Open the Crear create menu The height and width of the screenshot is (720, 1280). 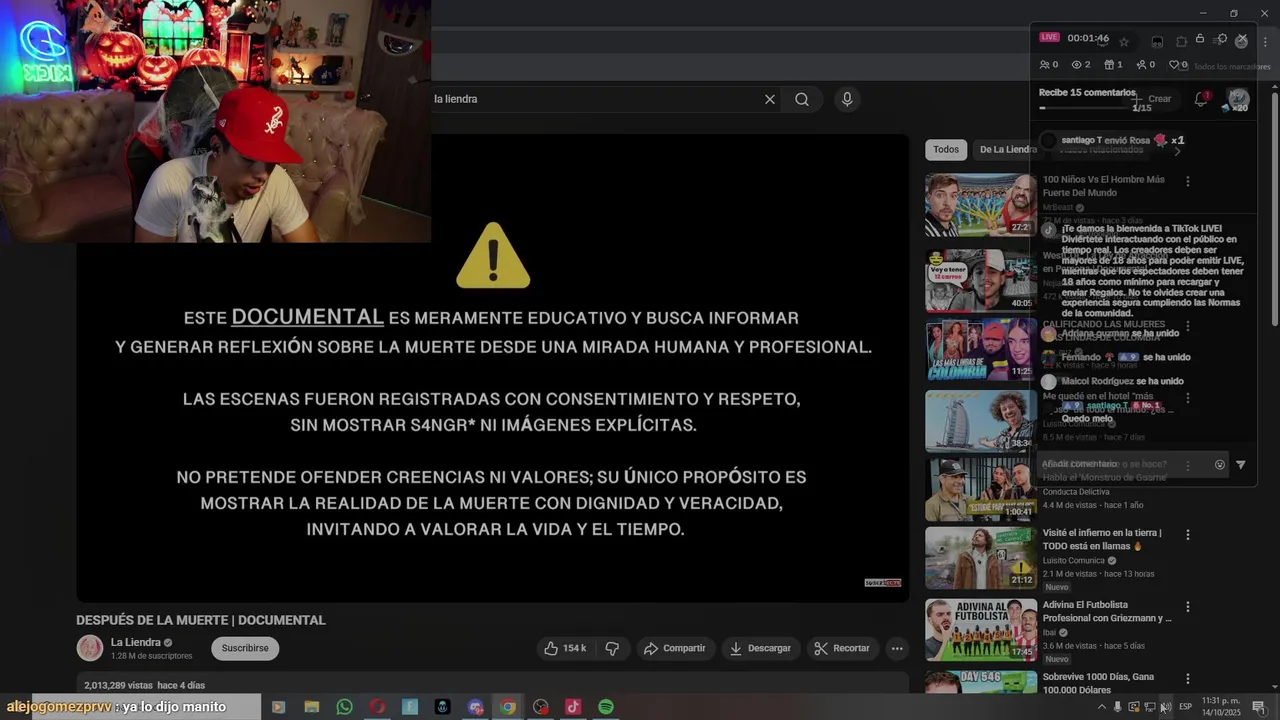[1152, 99]
